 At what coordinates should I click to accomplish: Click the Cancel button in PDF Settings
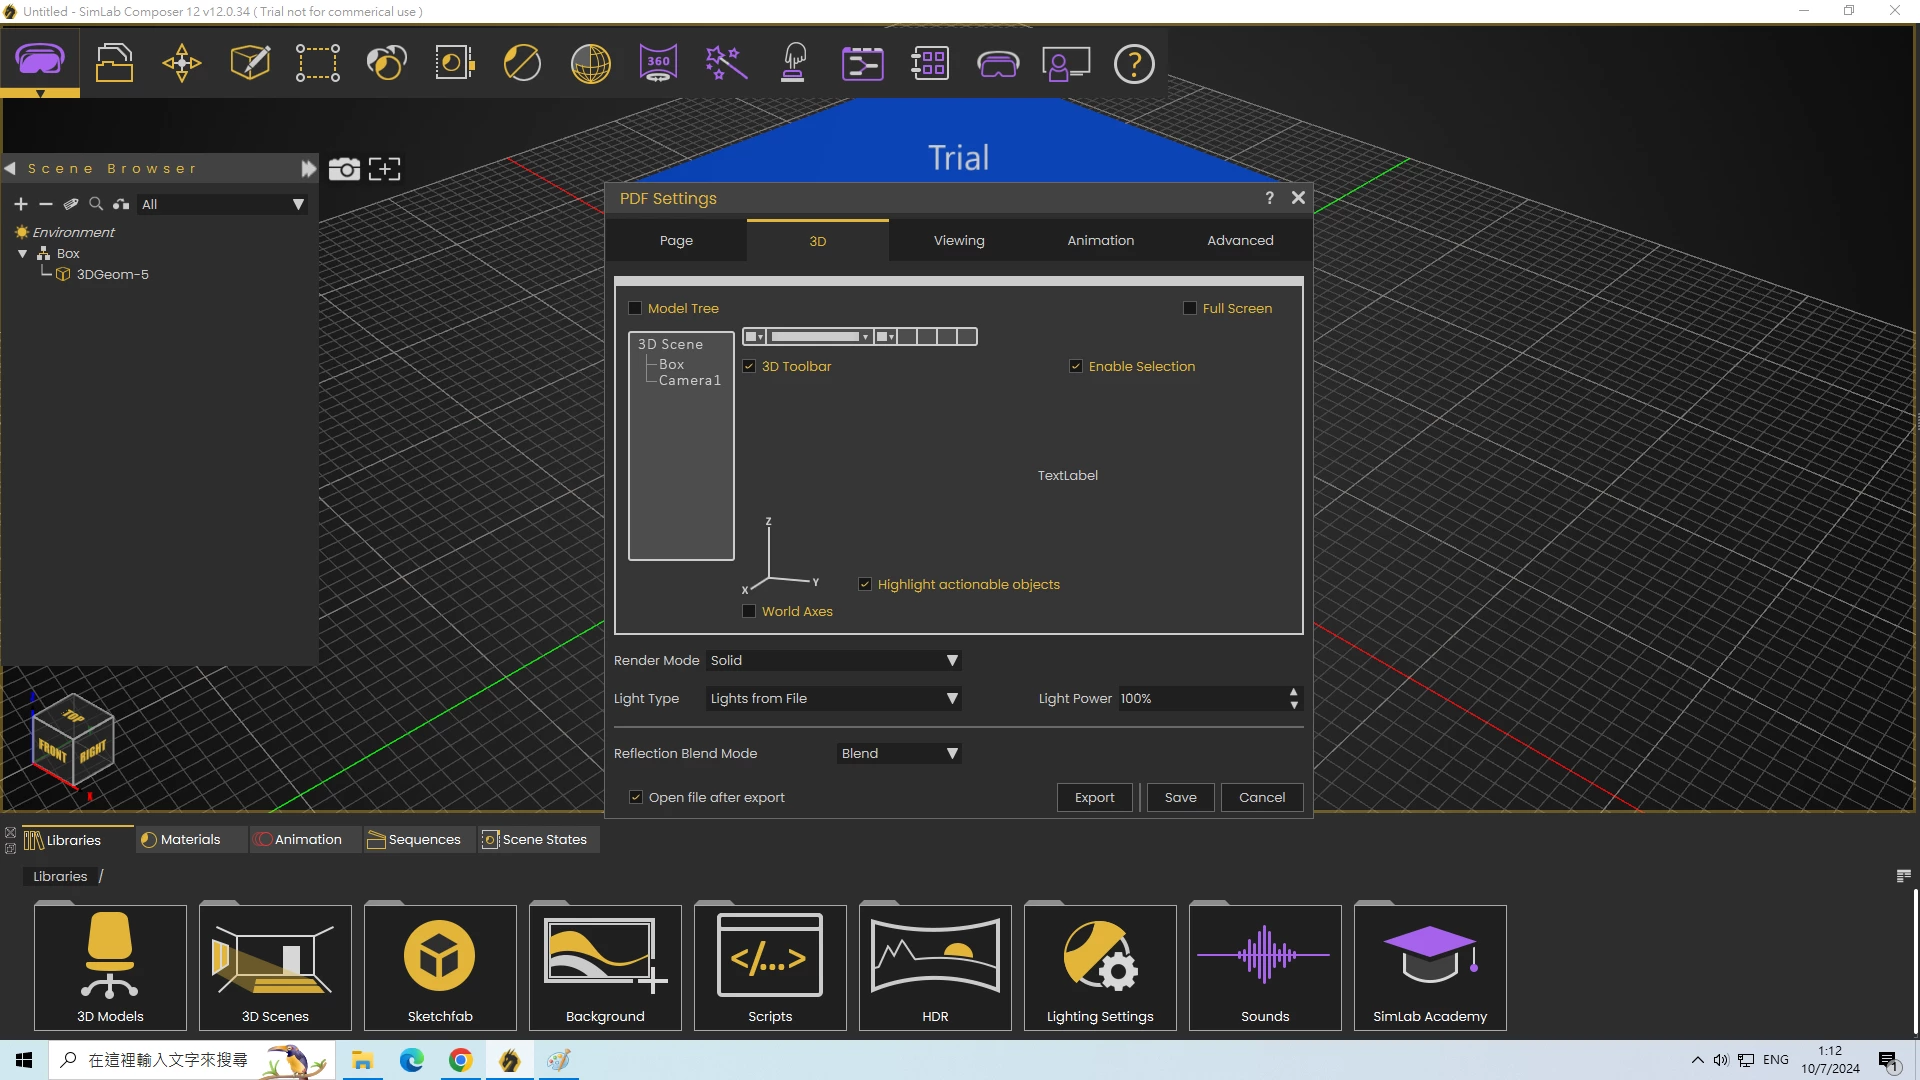tap(1261, 797)
